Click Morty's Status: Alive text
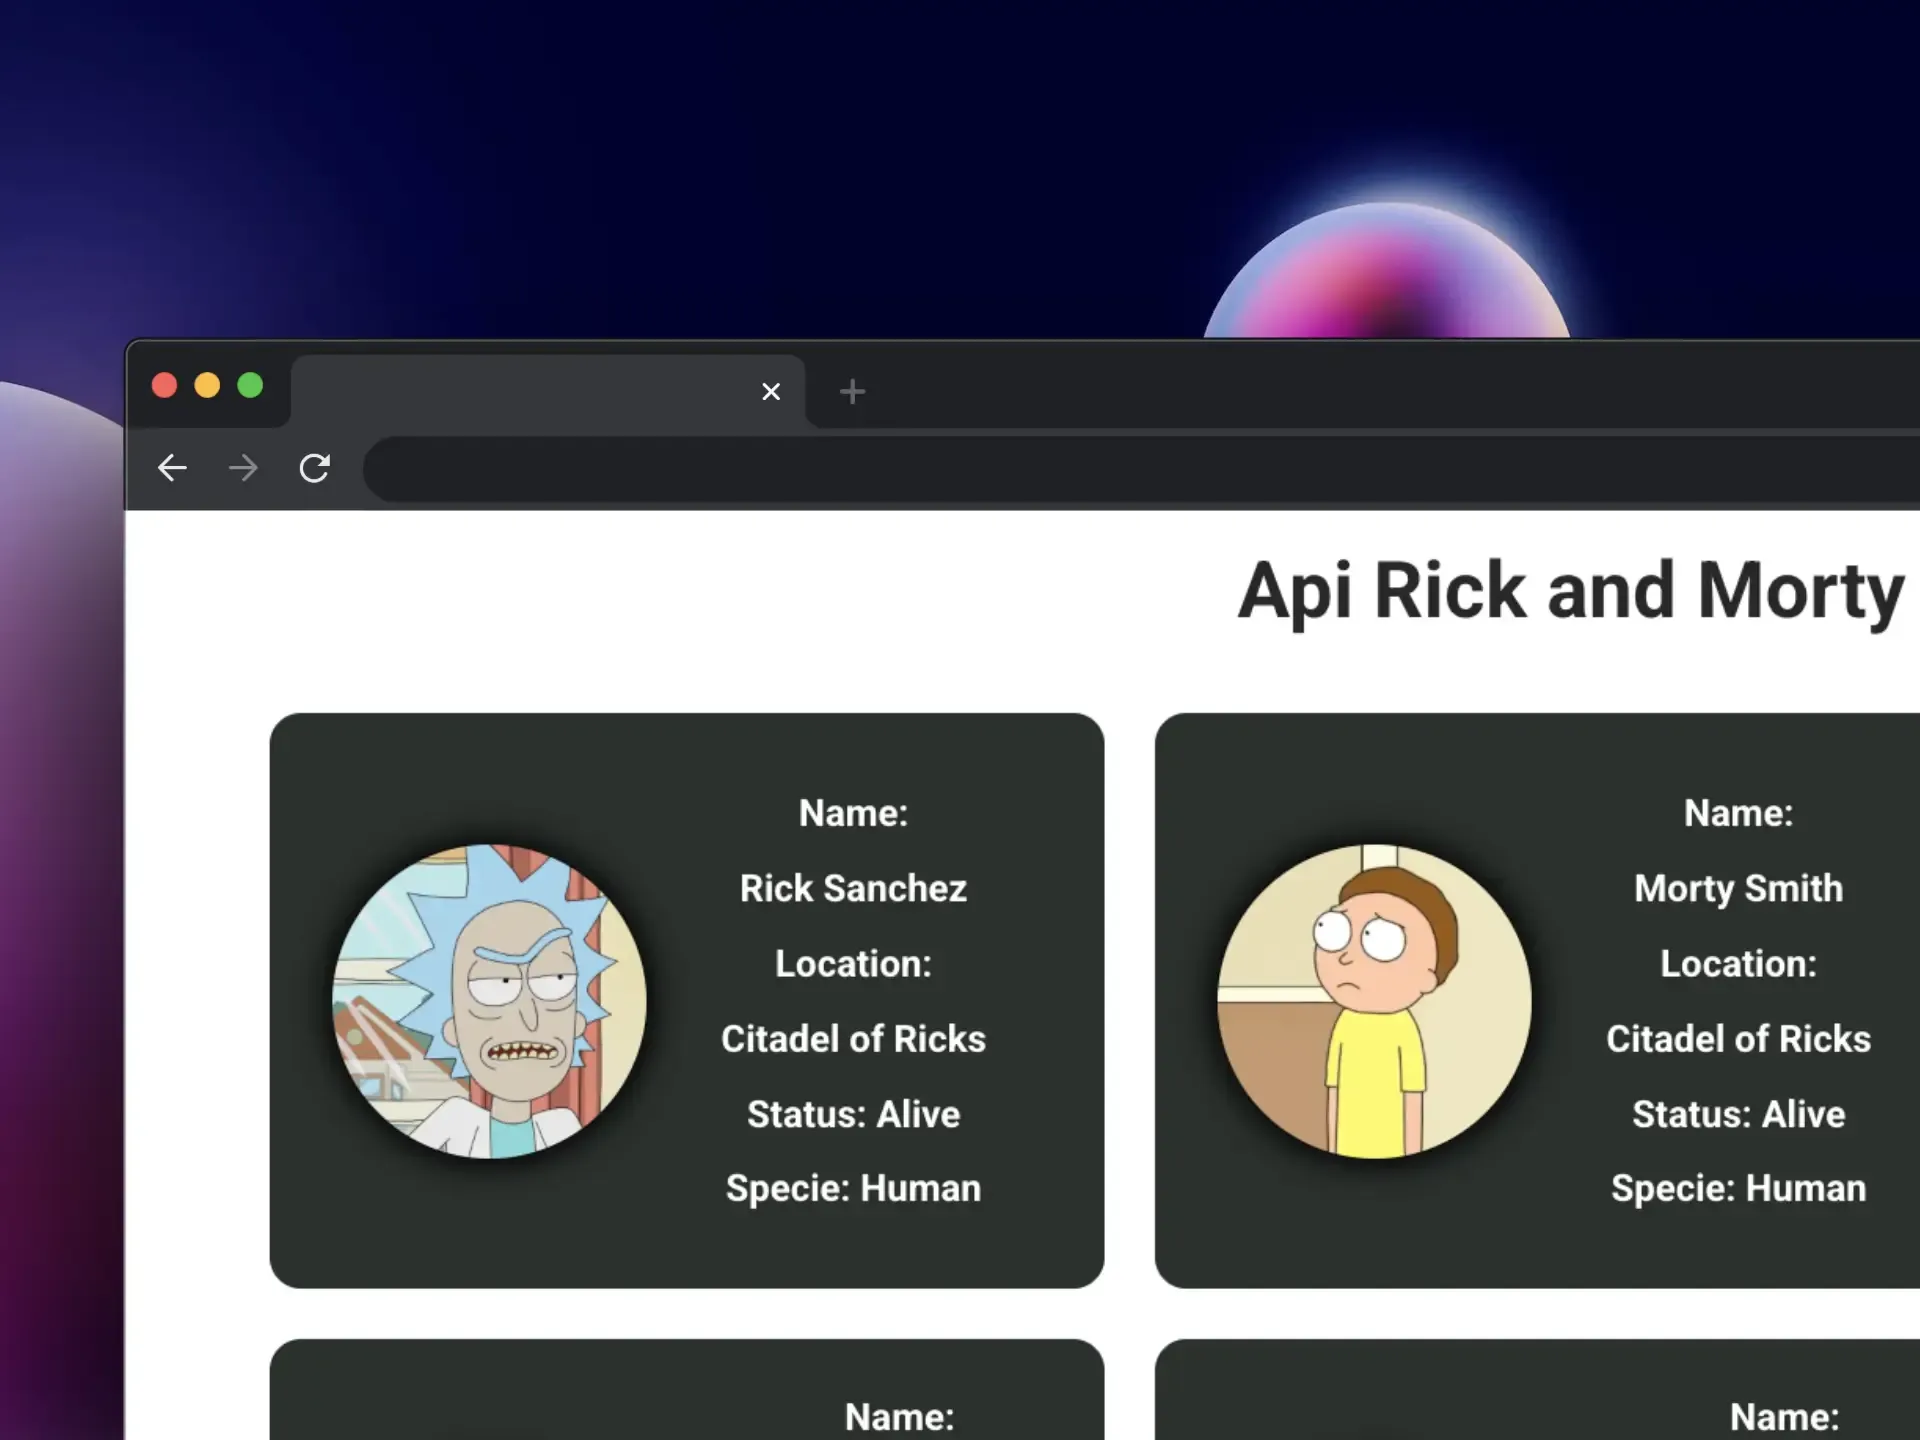This screenshot has width=1920, height=1440. (1739, 1114)
